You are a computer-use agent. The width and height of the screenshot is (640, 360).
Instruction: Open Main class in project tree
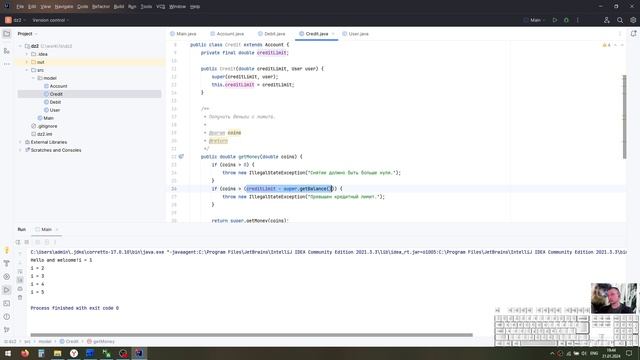tap(48, 118)
